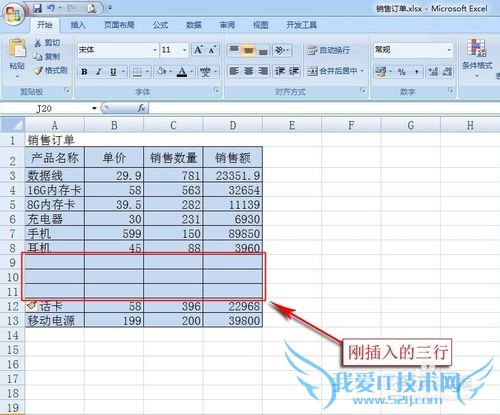The image size is (500, 415).
Task: Expand the 数字 group dialog launcher
Action: coord(450,91)
